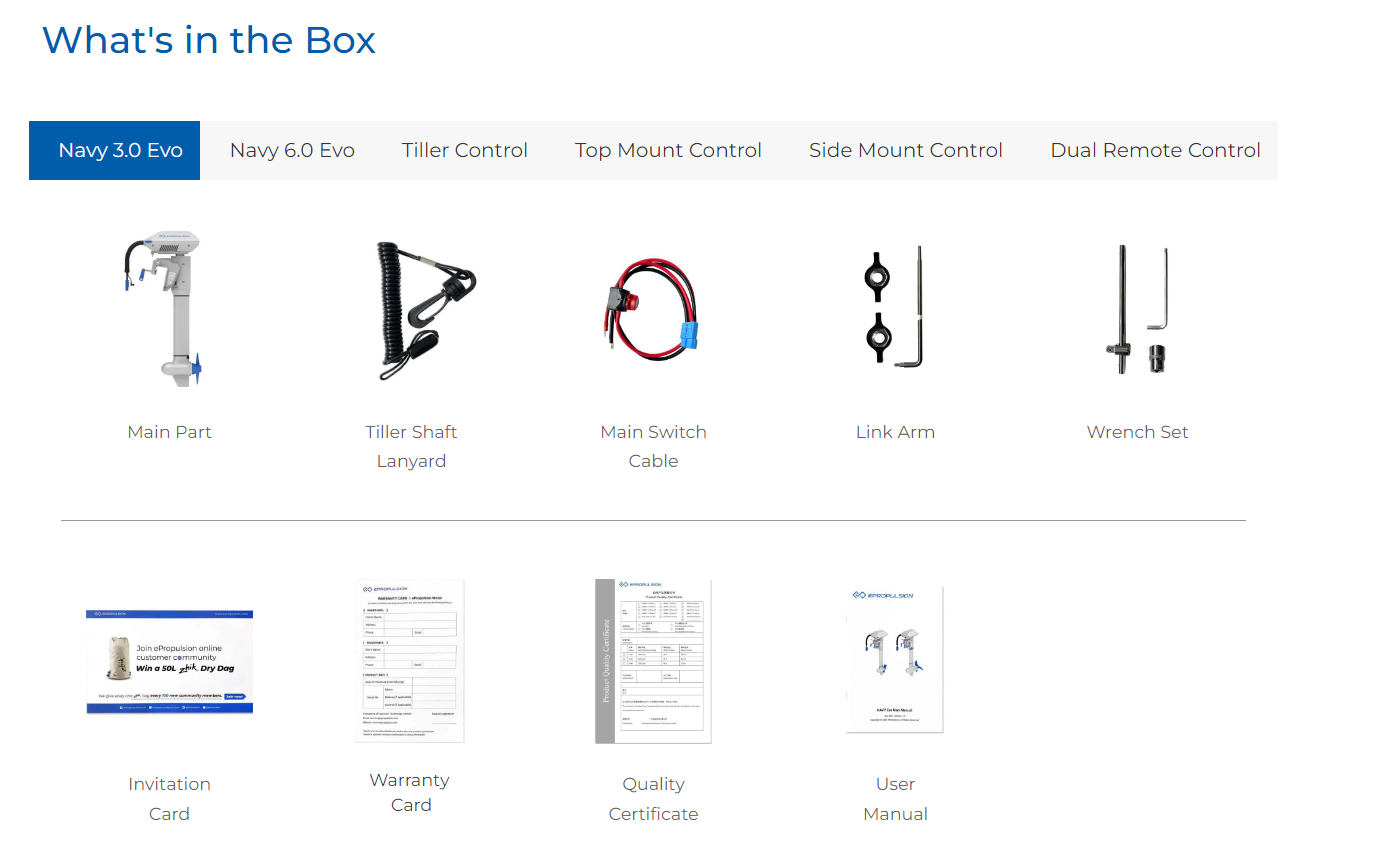
Task: Open the Tiller Control tab
Action: (x=465, y=151)
